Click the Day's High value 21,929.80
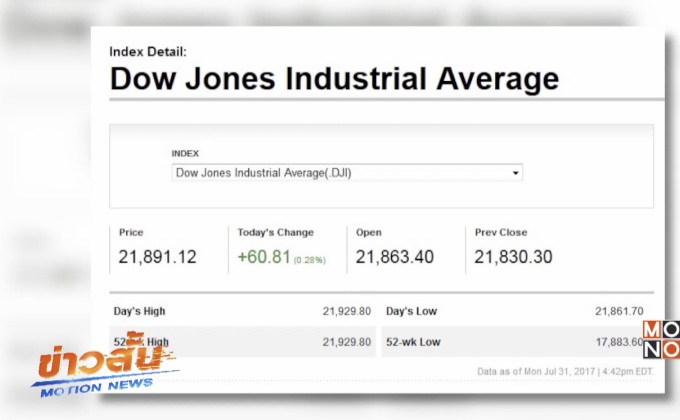 (x=347, y=311)
